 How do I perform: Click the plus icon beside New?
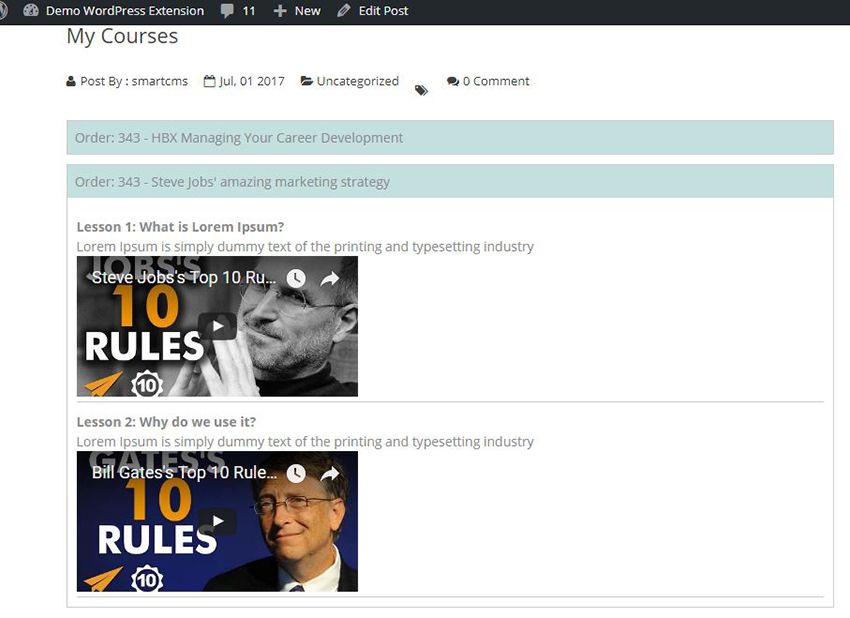[280, 11]
